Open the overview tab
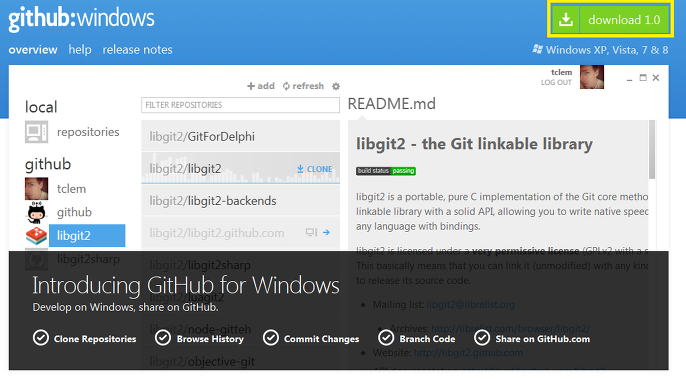The height and width of the screenshot is (379, 686). (33, 50)
